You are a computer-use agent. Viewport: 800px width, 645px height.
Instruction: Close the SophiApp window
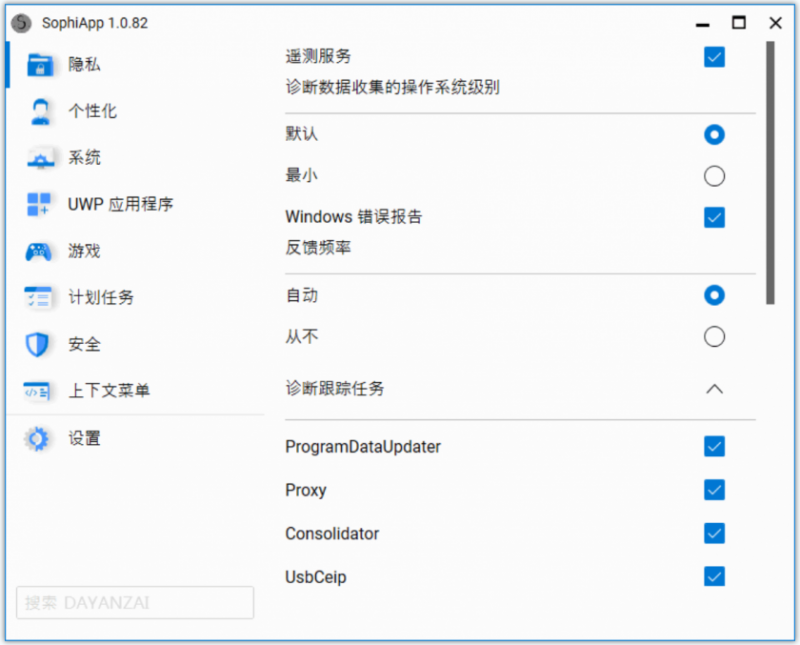(x=776, y=23)
